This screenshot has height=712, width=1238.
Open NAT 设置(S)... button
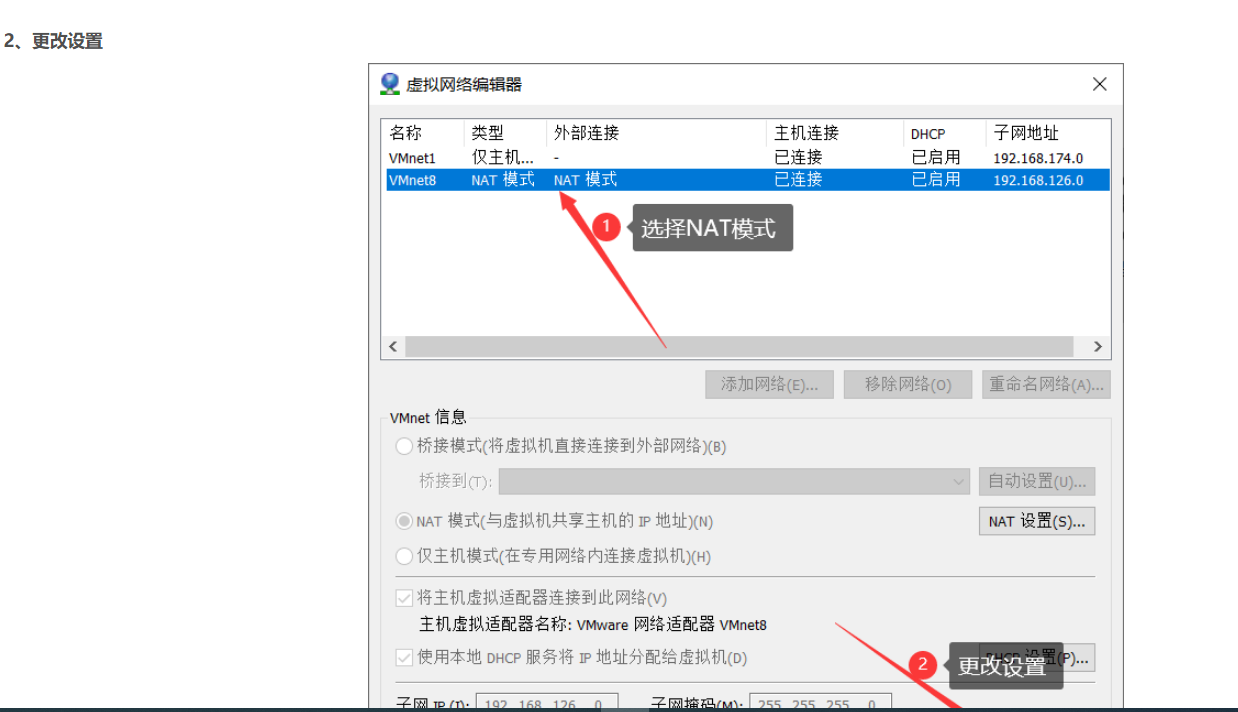pos(1037,521)
